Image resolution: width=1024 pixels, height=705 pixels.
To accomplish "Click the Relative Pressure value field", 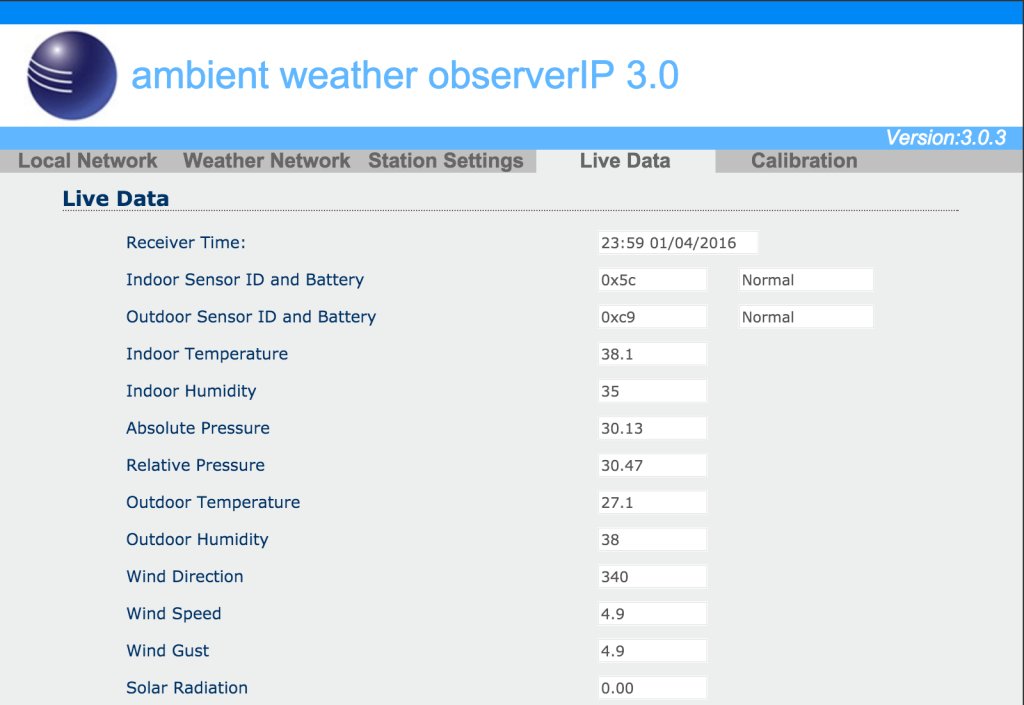I will 652,465.
